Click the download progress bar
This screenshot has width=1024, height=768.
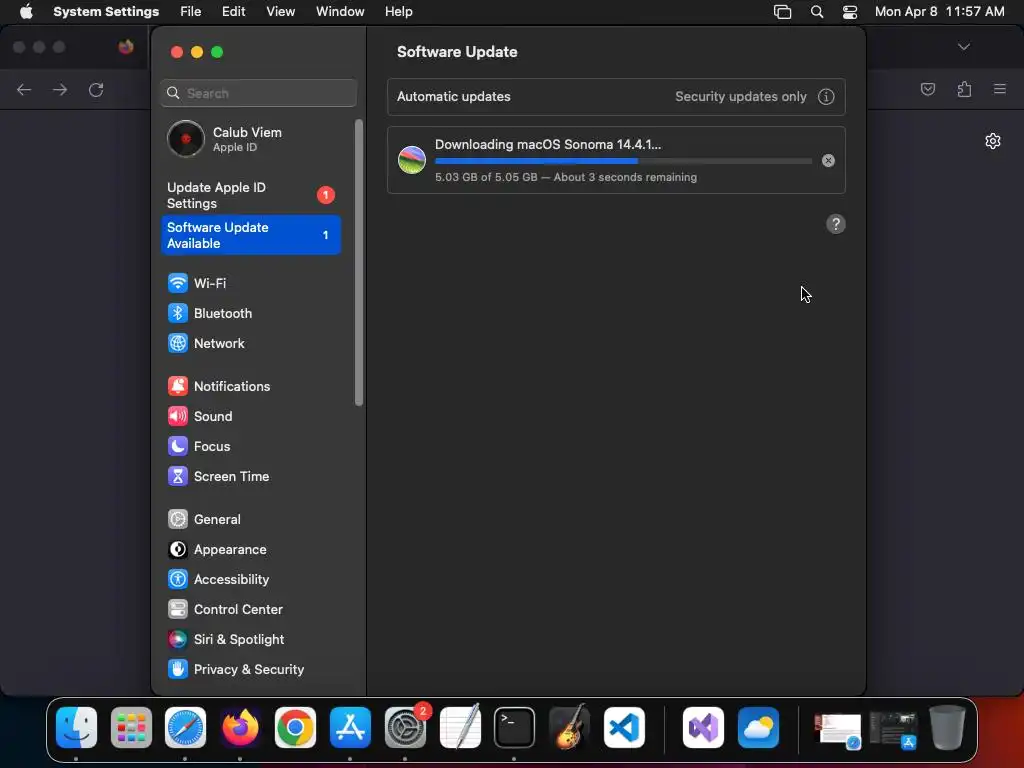(624, 161)
